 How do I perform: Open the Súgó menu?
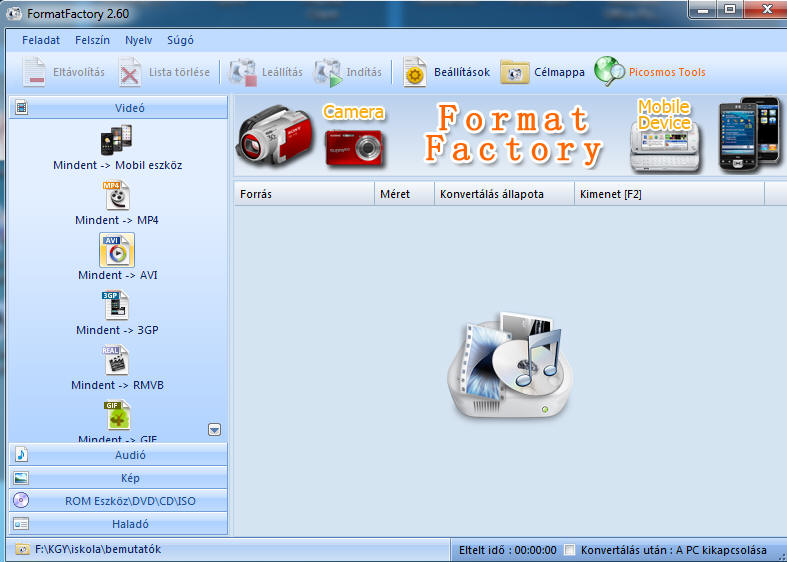tap(180, 40)
